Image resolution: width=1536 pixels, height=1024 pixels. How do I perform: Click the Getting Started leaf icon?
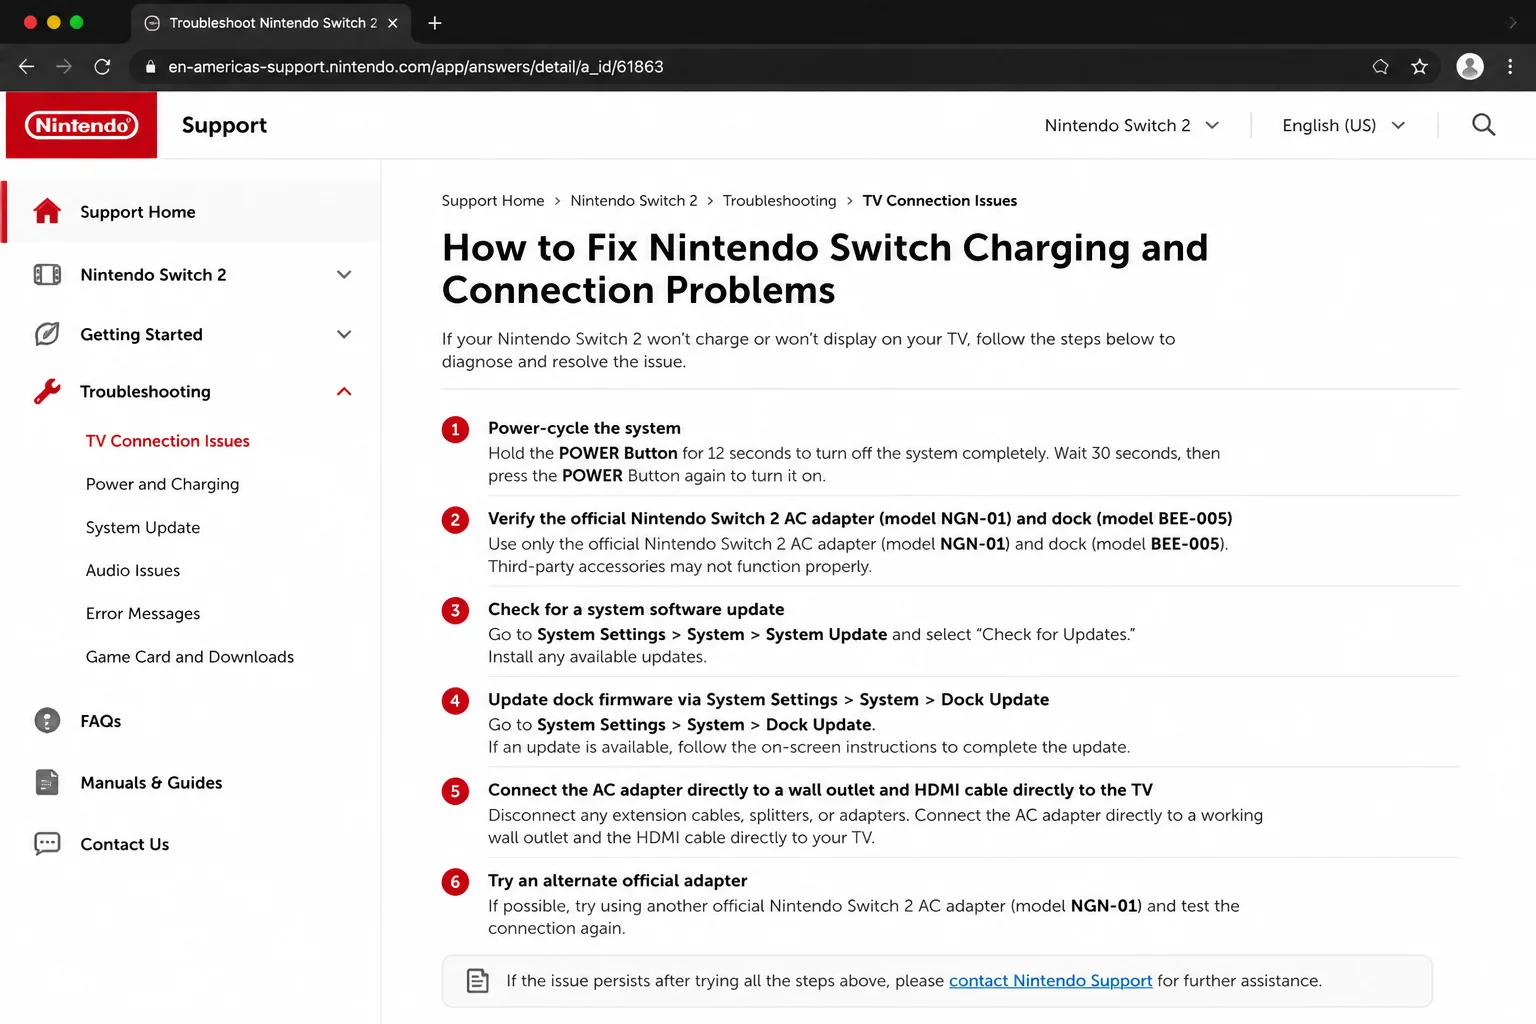pos(47,334)
